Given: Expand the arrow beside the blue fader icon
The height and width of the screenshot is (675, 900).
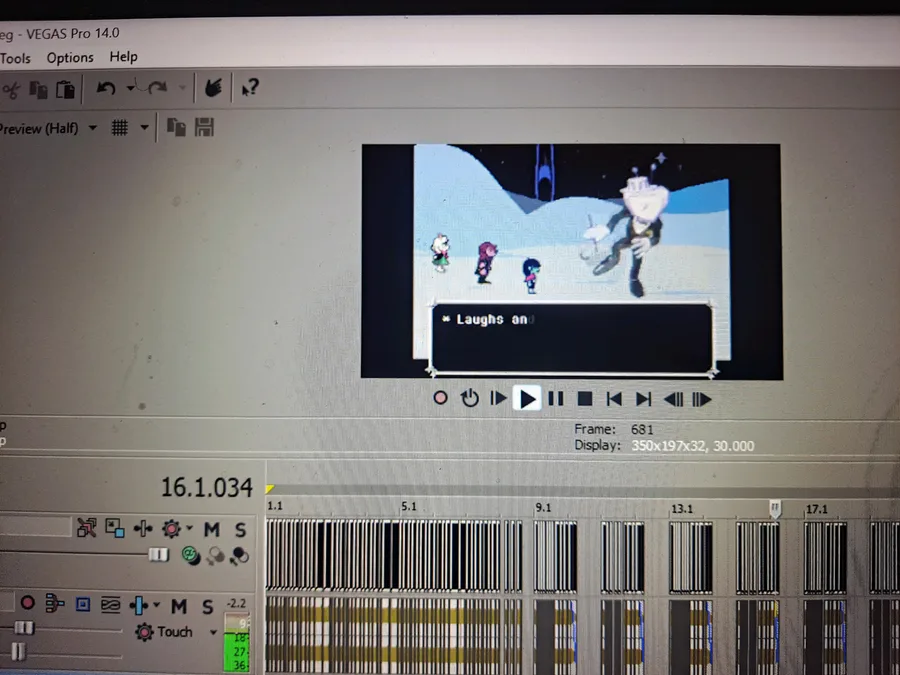Looking at the screenshot, I should click(x=156, y=605).
